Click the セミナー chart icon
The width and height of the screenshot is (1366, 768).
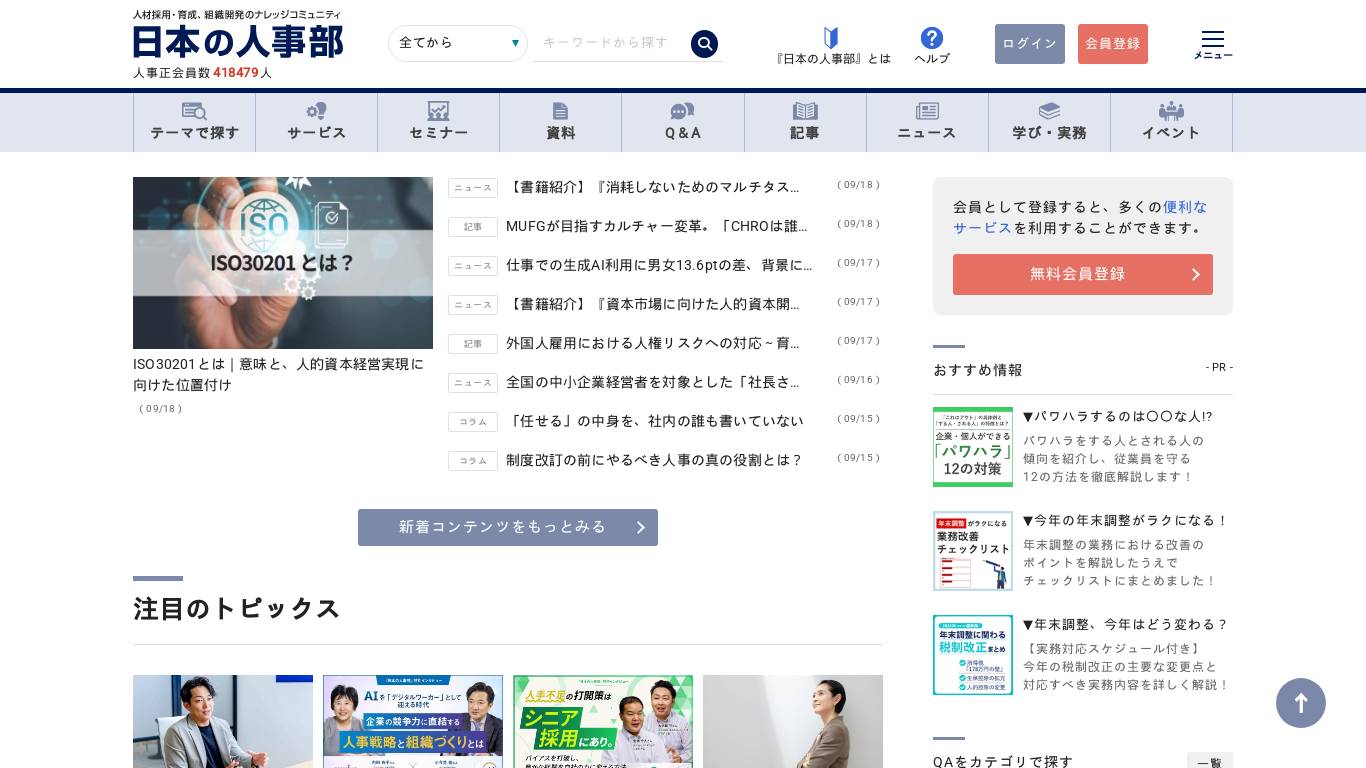click(x=438, y=111)
